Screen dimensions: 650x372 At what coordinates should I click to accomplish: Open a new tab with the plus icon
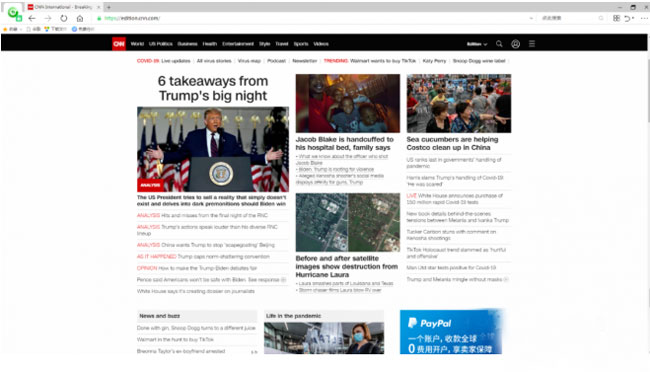[109, 7]
